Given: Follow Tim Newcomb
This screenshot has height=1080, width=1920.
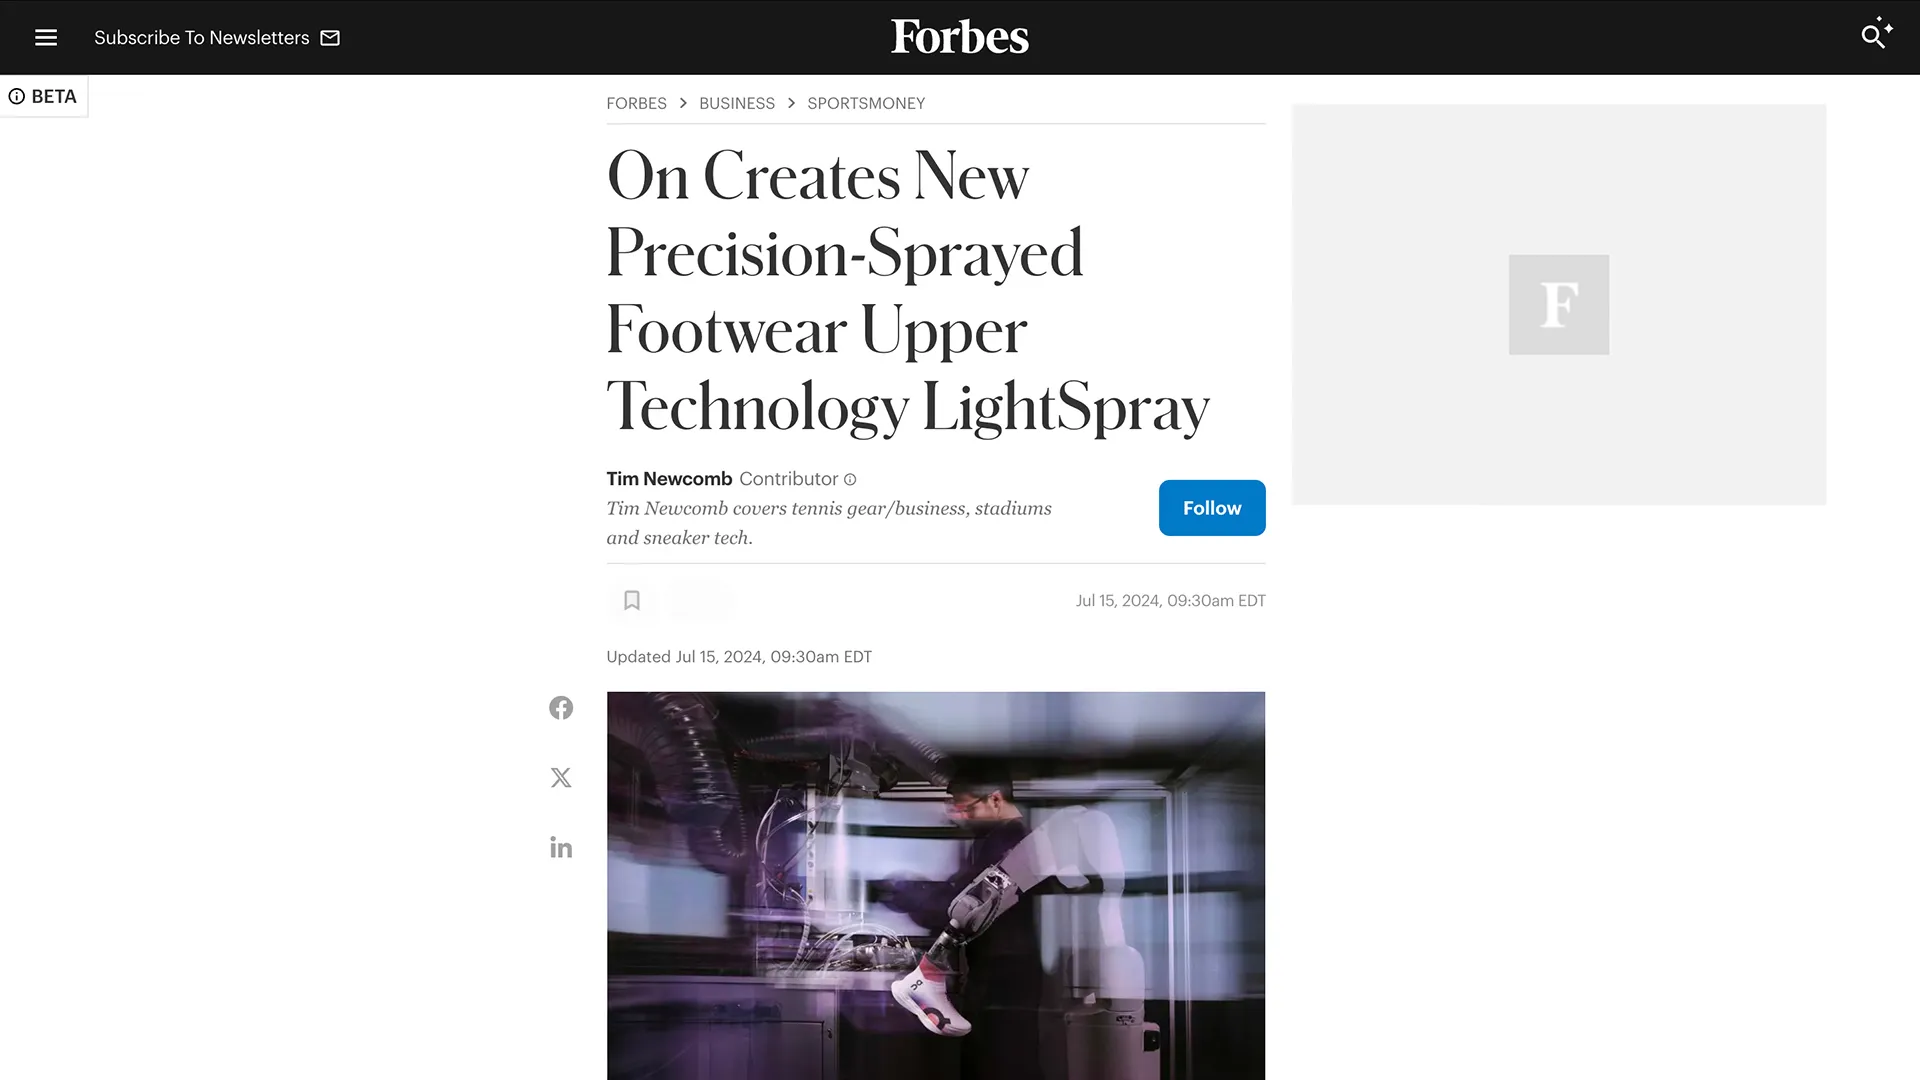Looking at the screenshot, I should click(x=1212, y=508).
